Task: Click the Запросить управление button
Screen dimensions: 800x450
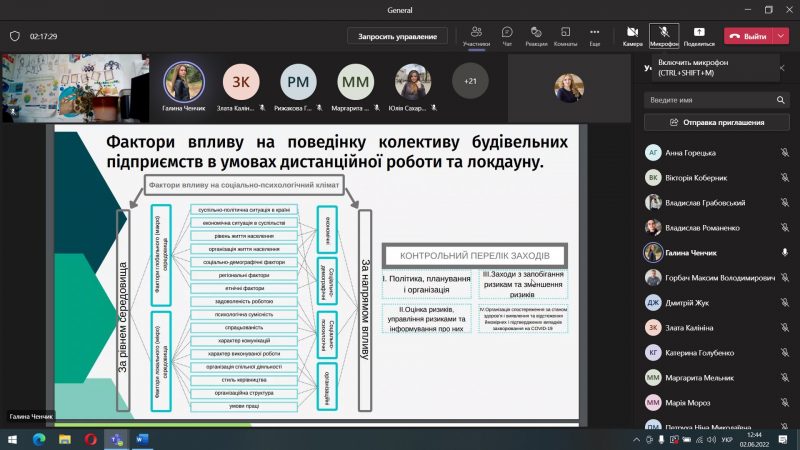Action: pyautogui.click(x=397, y=36)
